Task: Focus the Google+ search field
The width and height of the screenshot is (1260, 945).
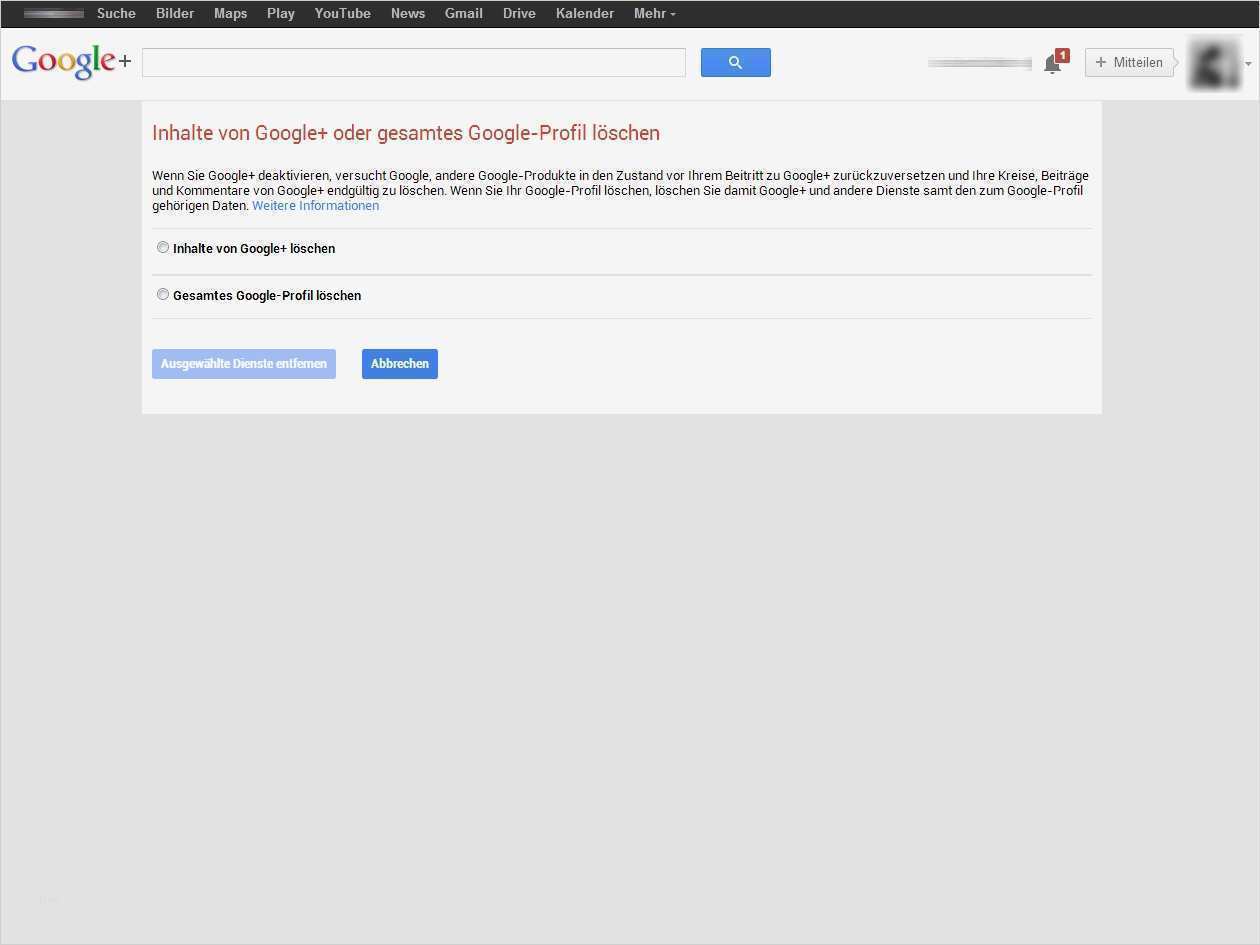Action: [x=414, y=62]
